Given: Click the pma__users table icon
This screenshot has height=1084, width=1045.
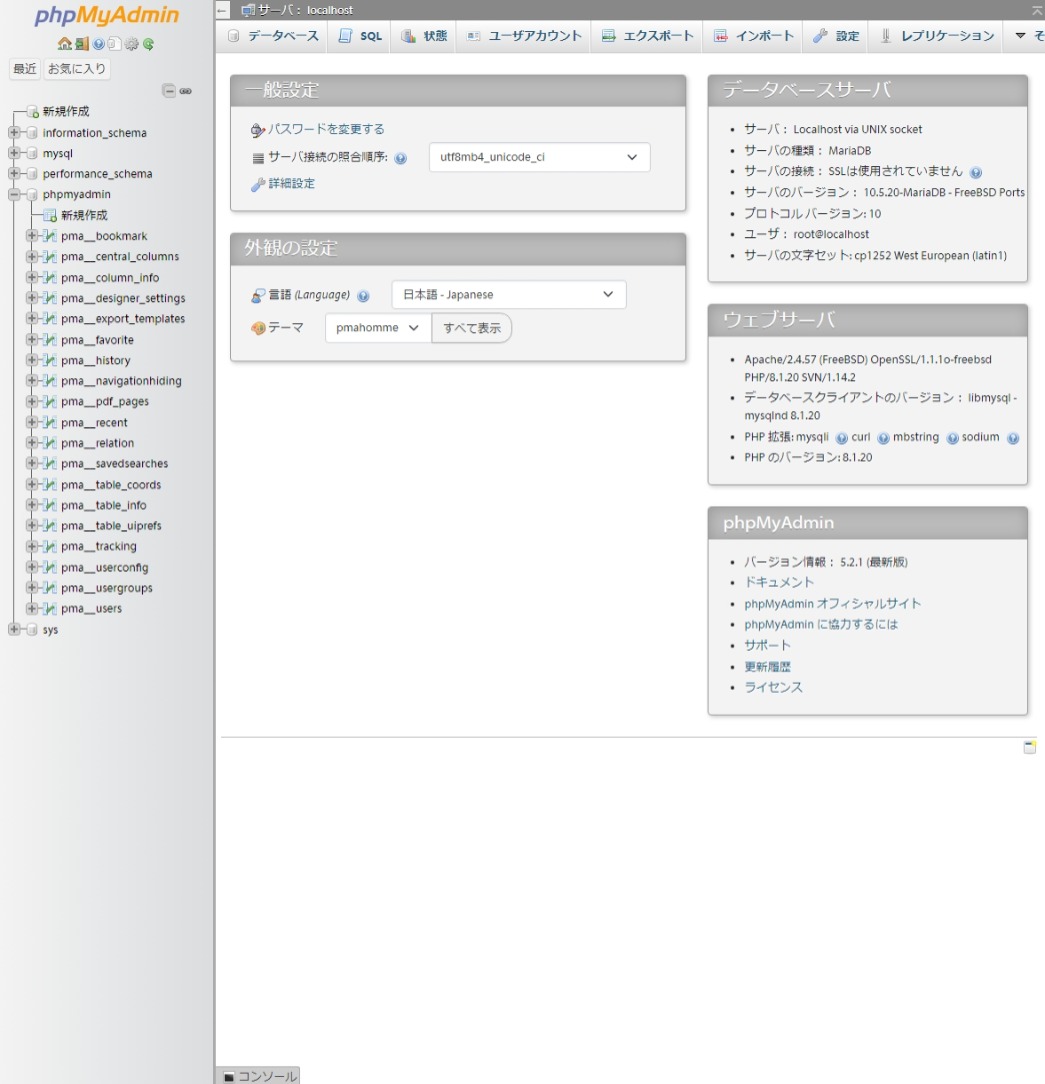Looking at the screenshot, I should coord(49,608).
